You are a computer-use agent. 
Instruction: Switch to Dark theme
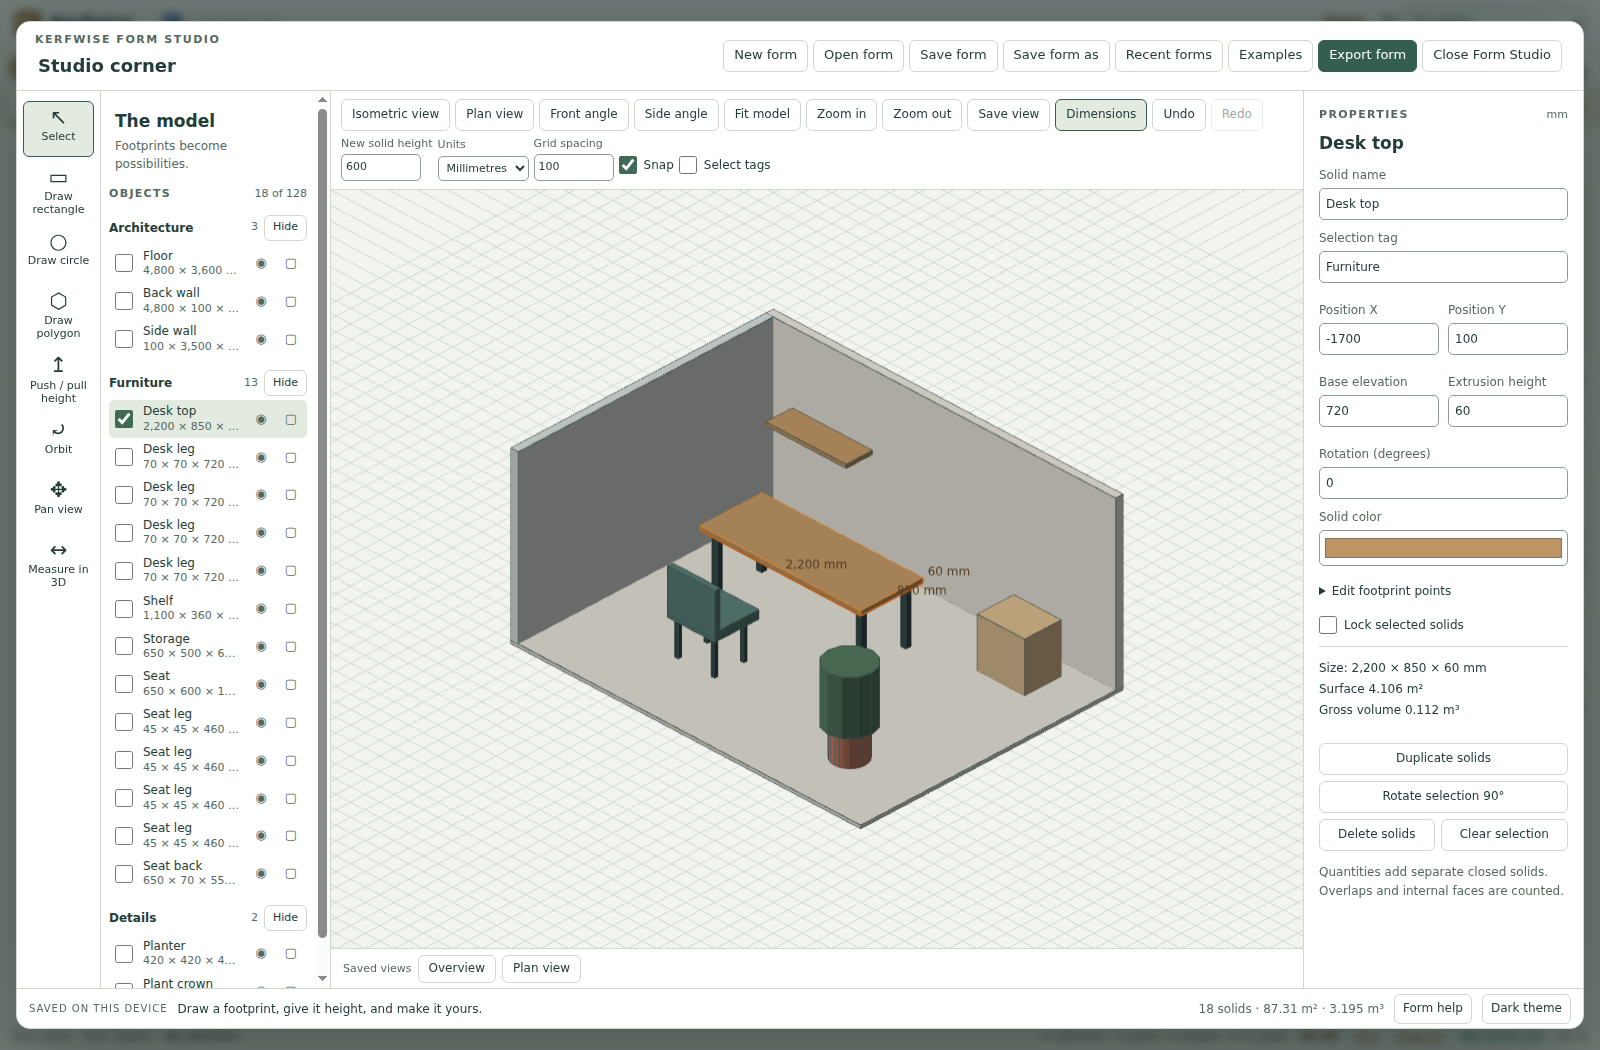pyautogui.click(x=1526, y=1008)
